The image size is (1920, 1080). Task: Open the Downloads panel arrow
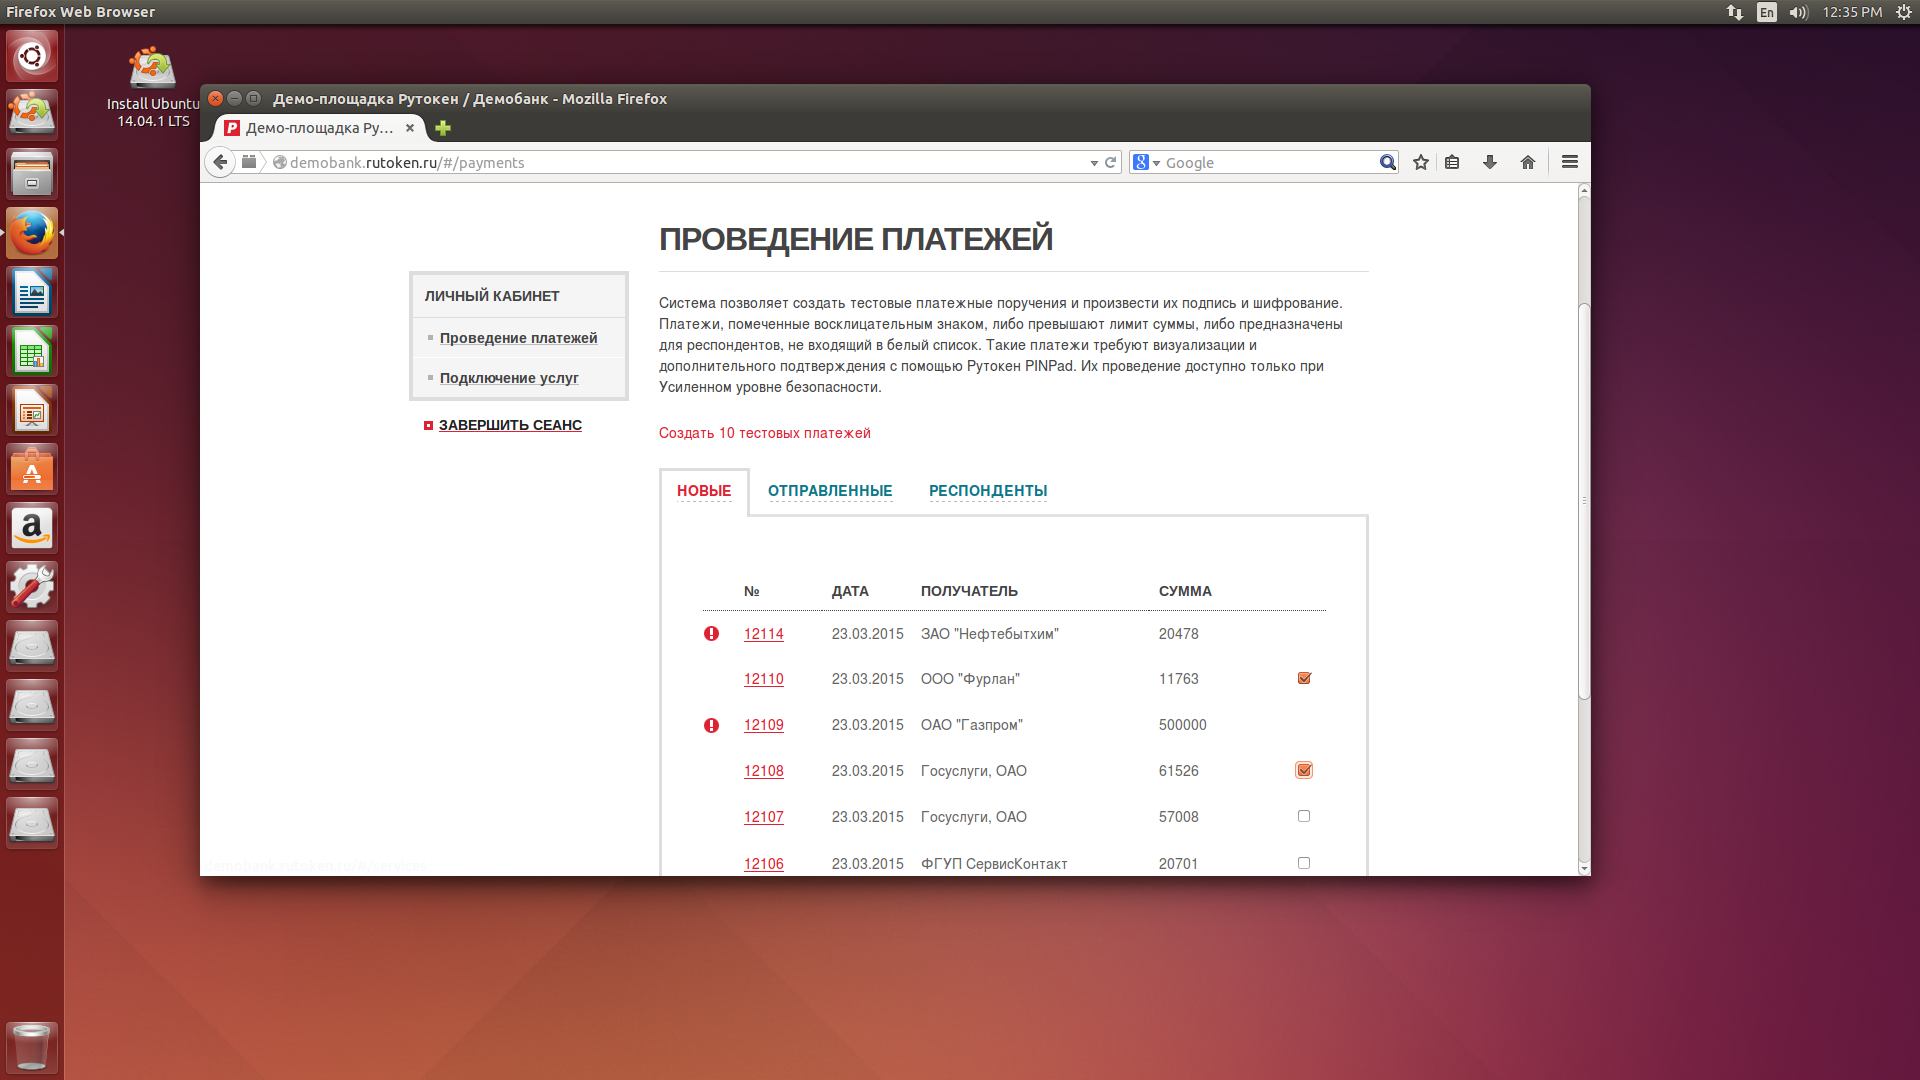tap(1490, 162)
